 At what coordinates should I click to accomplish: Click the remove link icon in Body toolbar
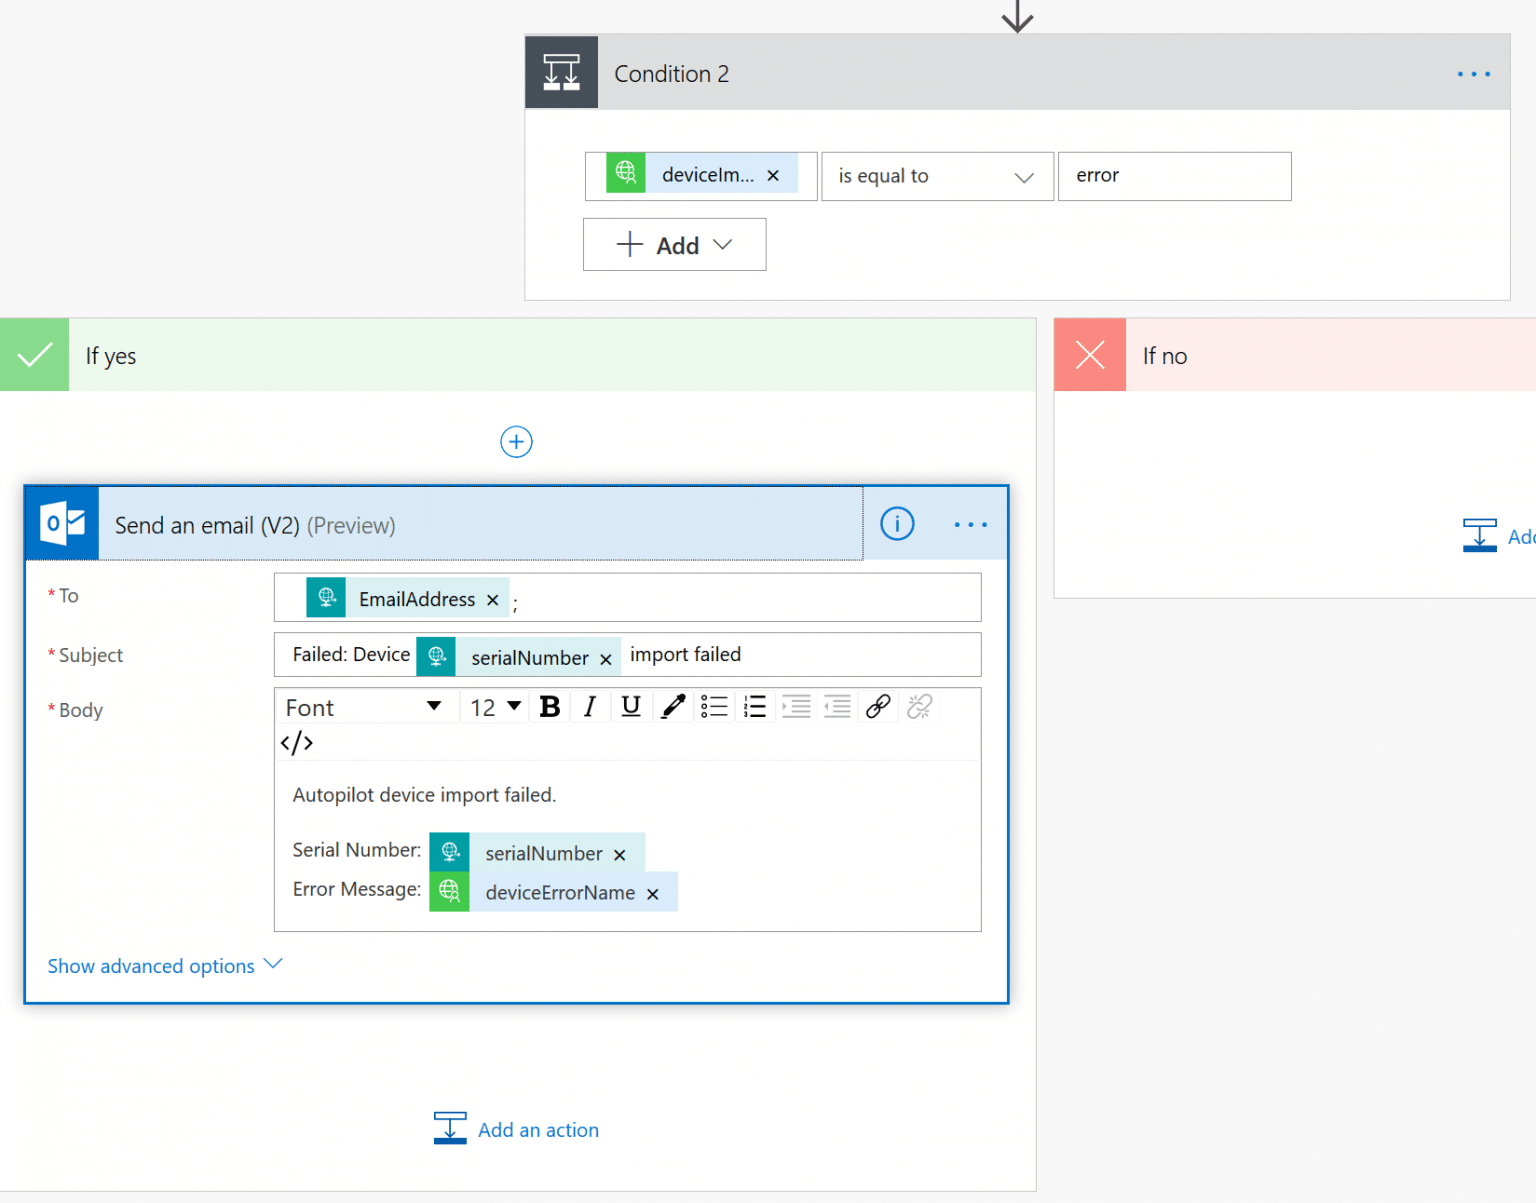pos(919,706)
